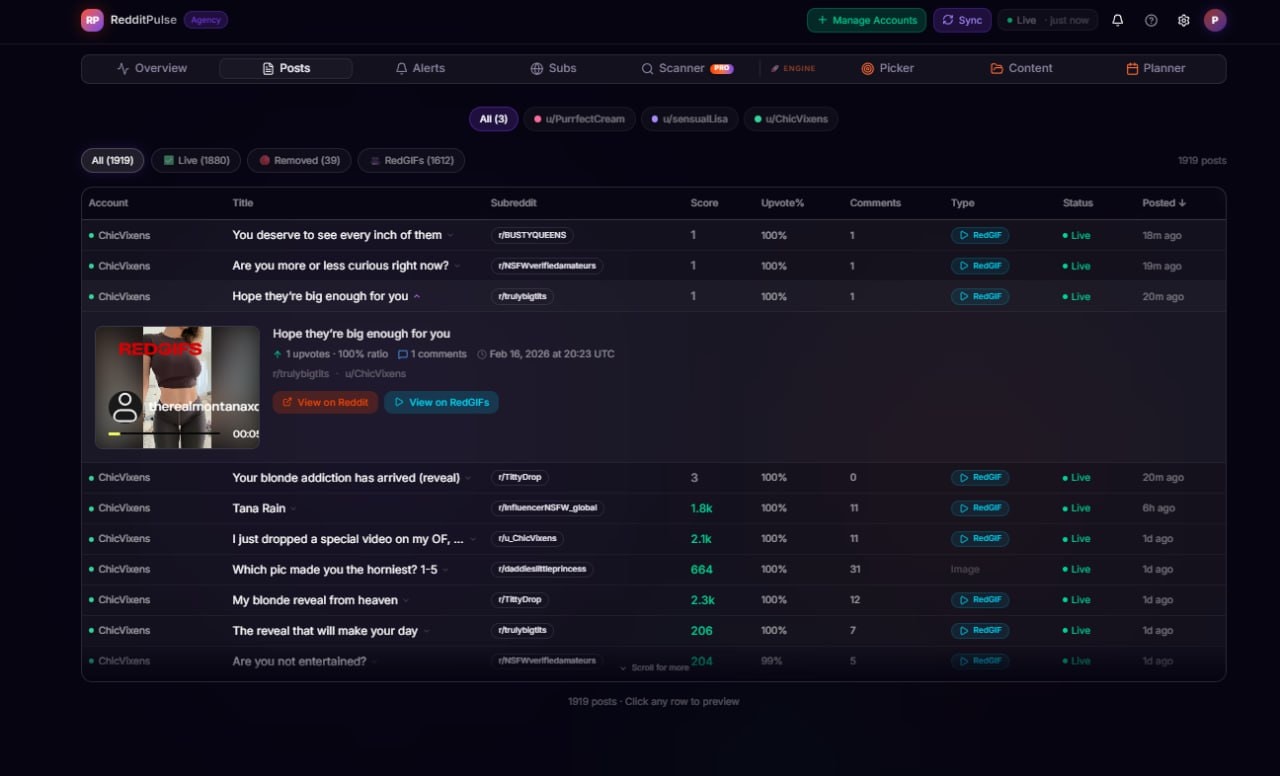This screenshot has width=1280, height=776.
Task: Open the Overview dashboard section
Action: 152,68
